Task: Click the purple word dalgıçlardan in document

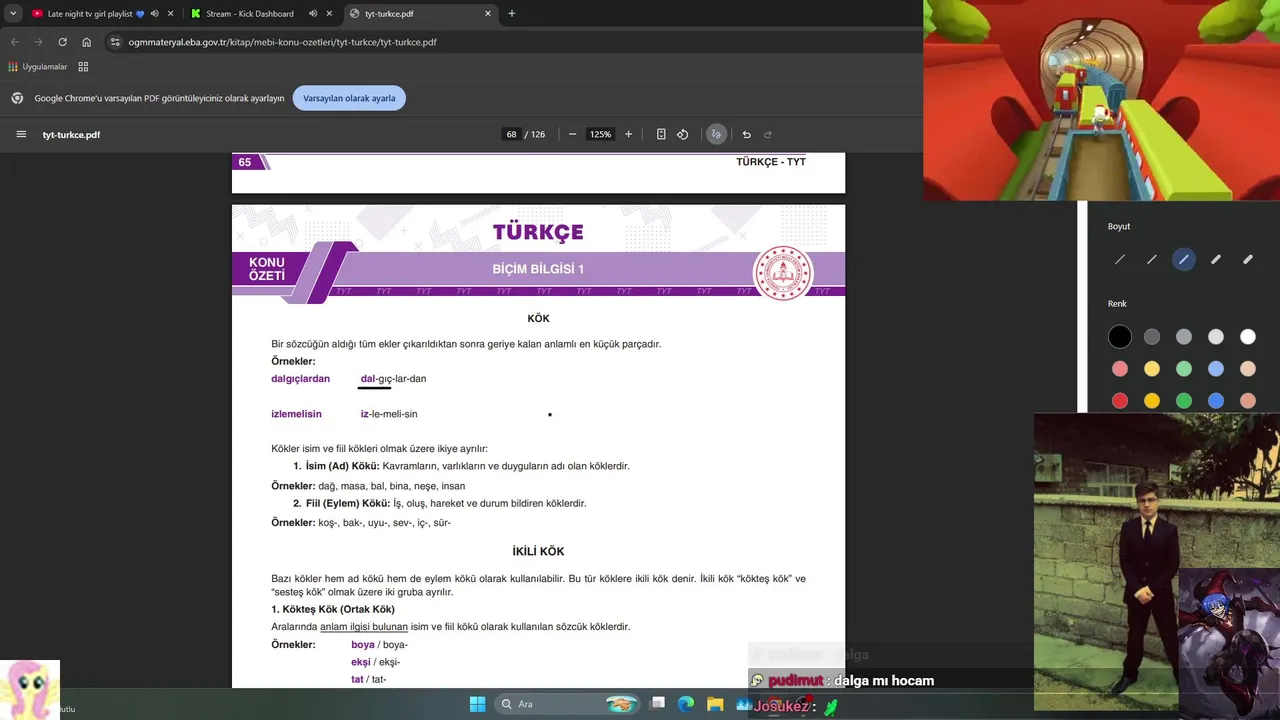Action: click(x=300, y=379)
